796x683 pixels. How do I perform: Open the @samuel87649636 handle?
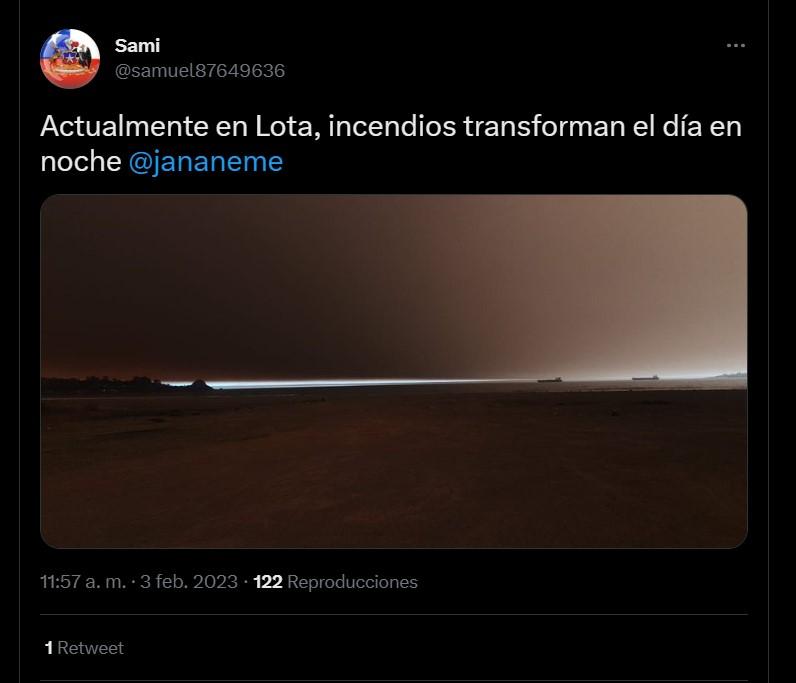(x=200, y=71)
